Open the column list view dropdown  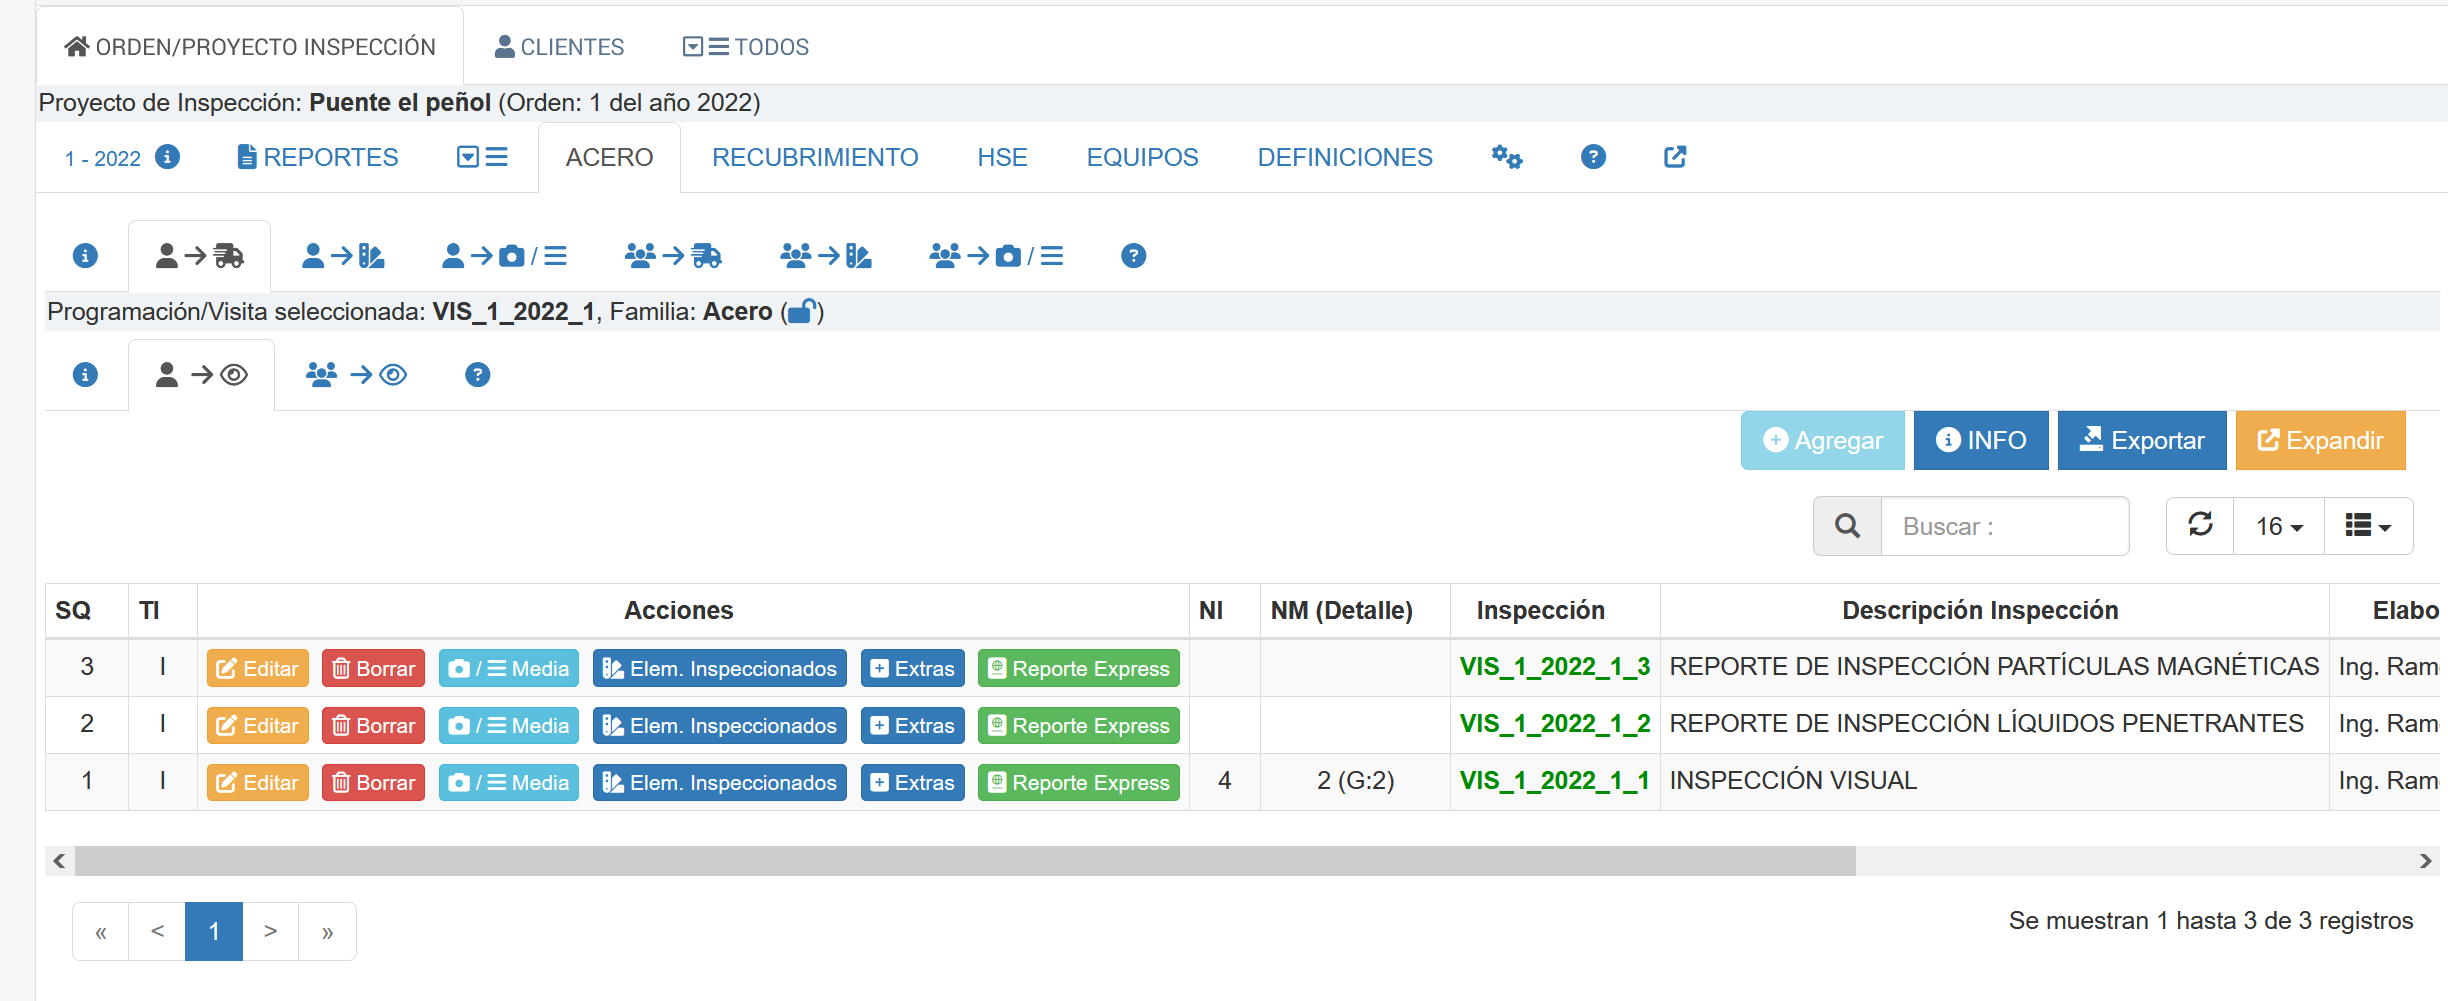pos(2368,526)
